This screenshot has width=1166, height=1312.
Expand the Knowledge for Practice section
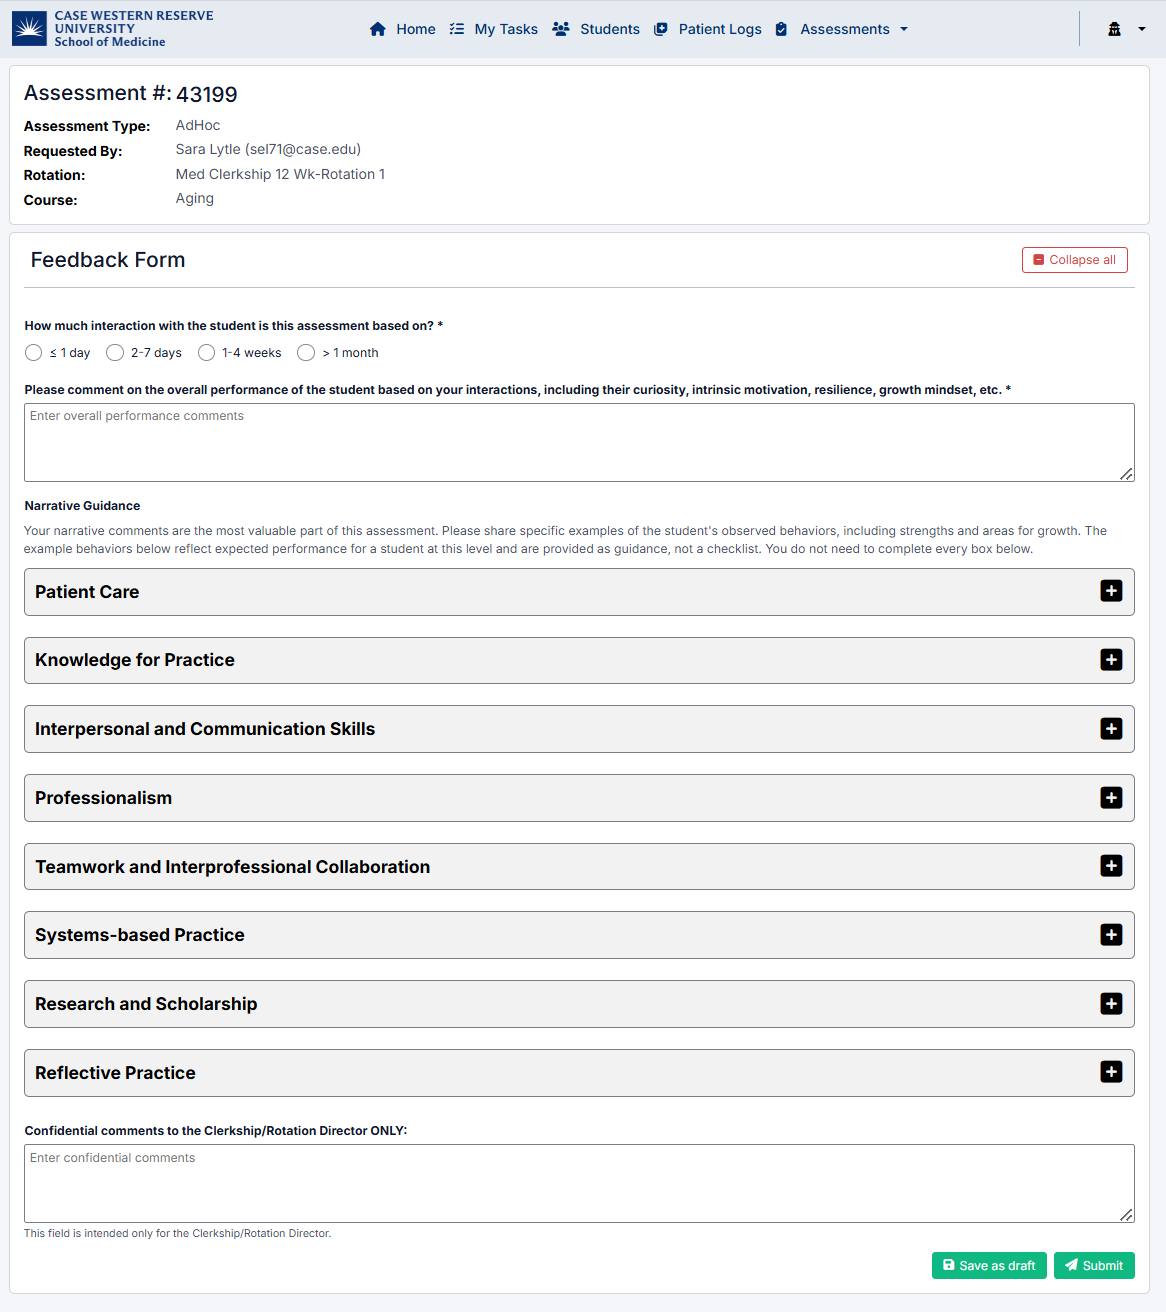[x=1111, y=660]
